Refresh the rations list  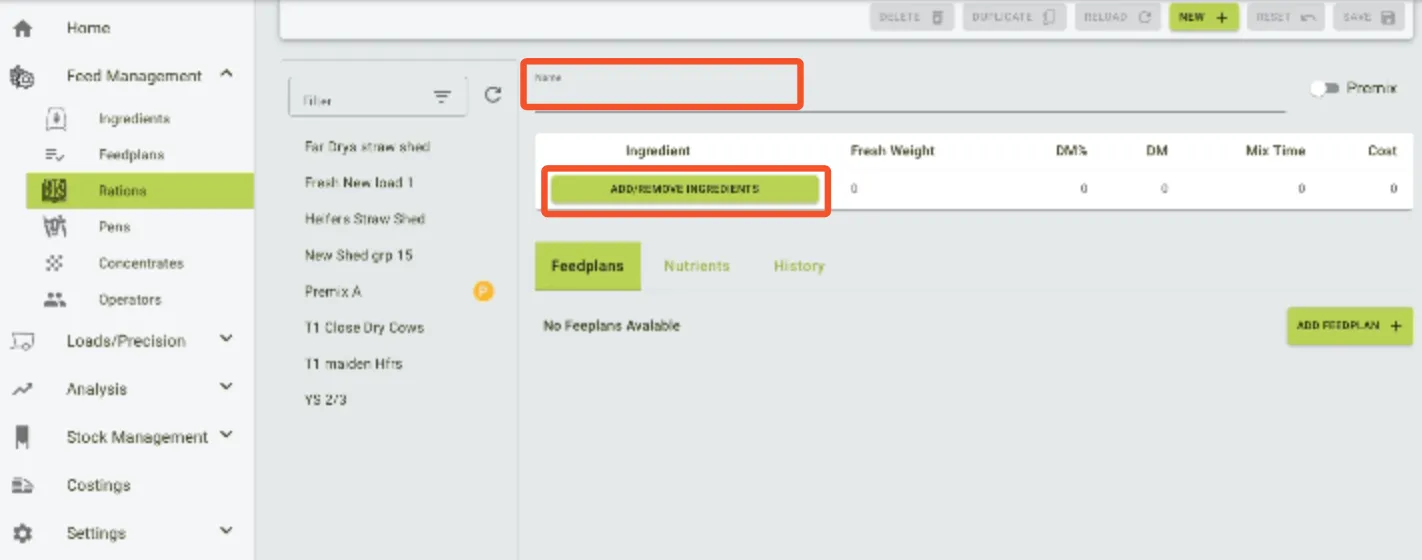[493, 95]
